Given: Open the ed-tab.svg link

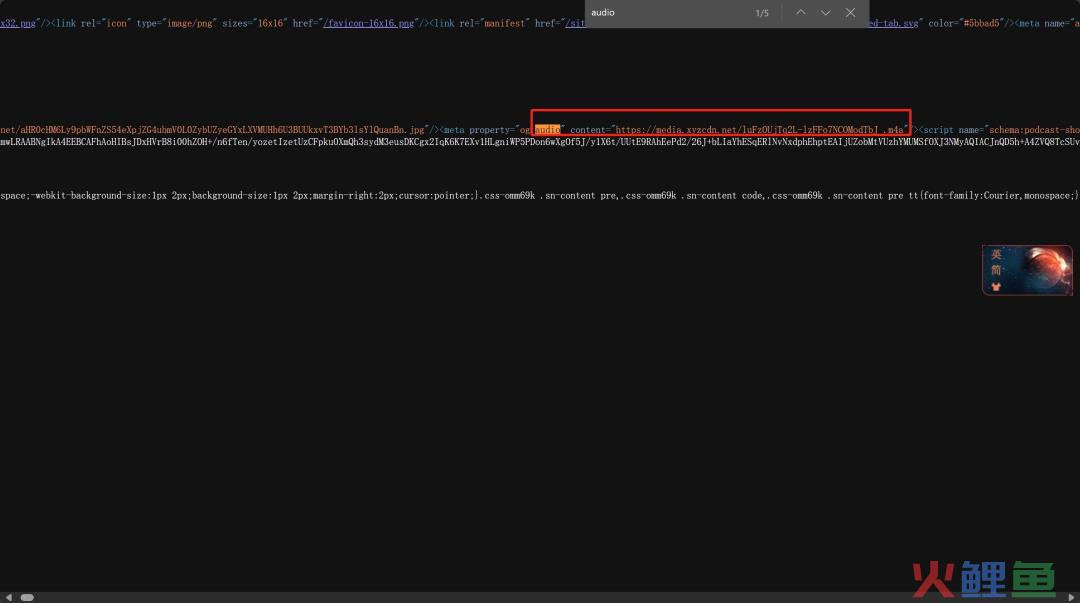Looking at the screenshot, I should point(893,23).
